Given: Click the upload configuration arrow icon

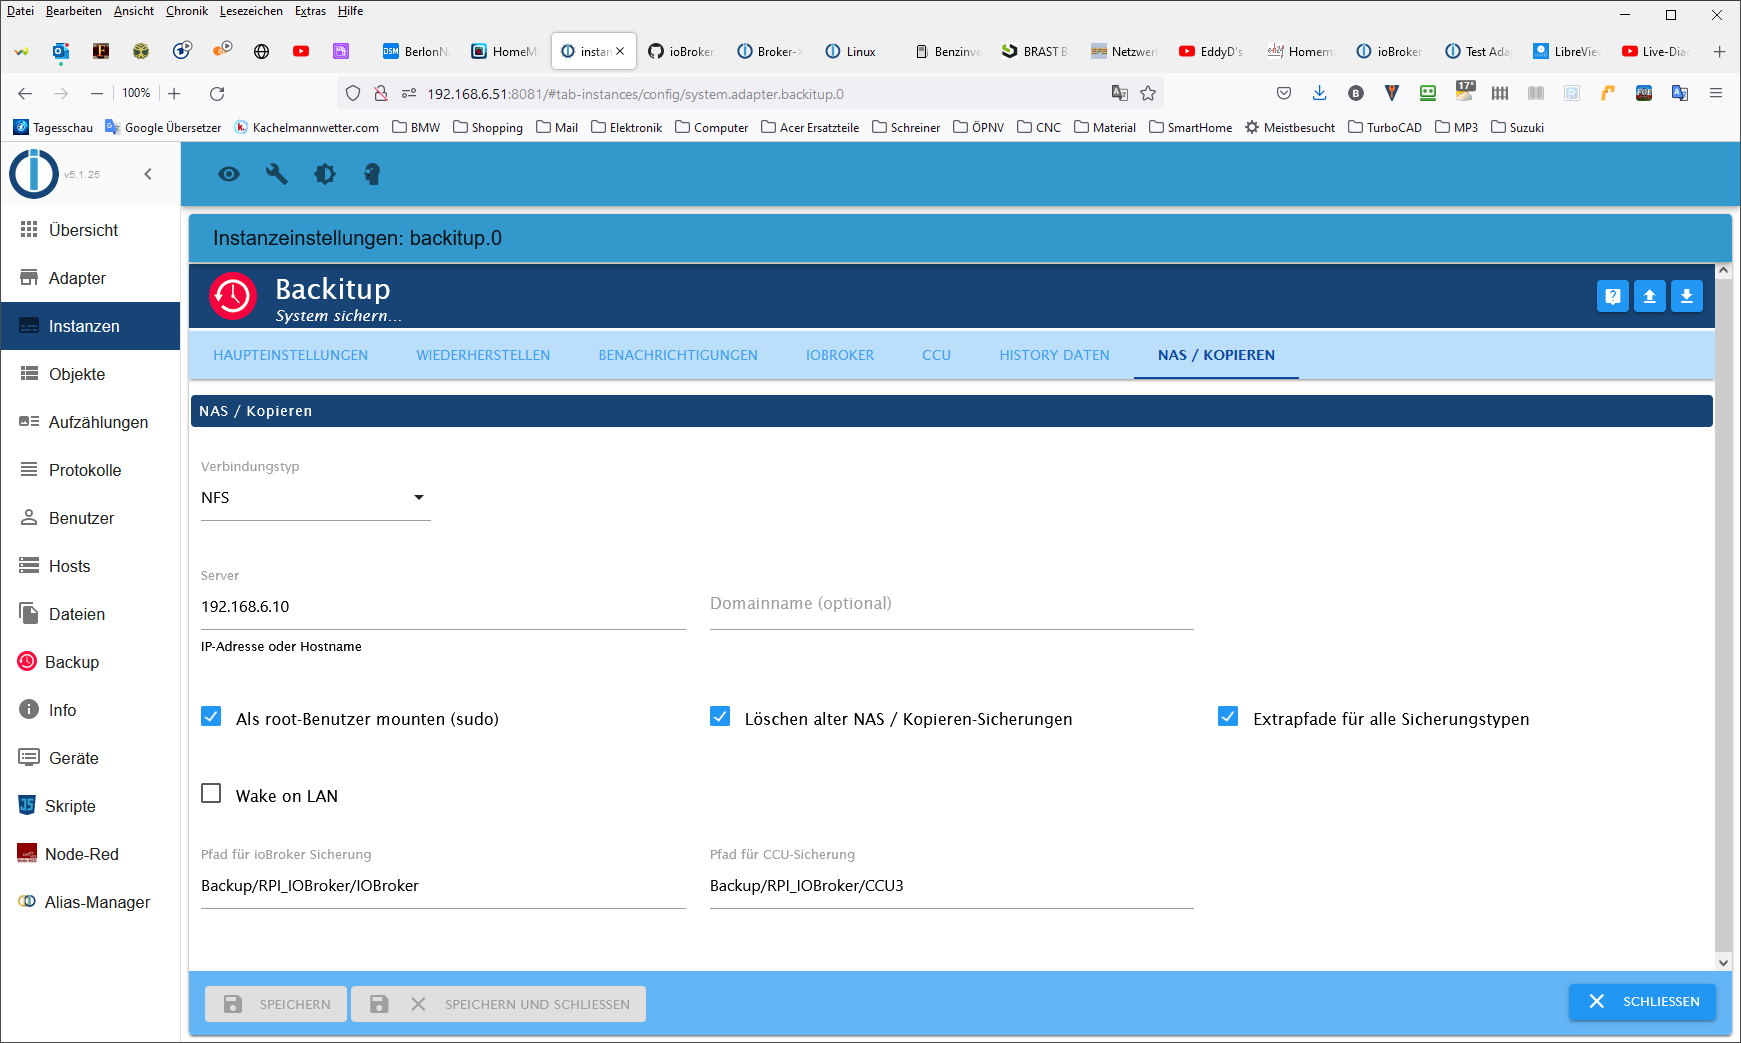Looking at the screenshot, I should 1650,296.
